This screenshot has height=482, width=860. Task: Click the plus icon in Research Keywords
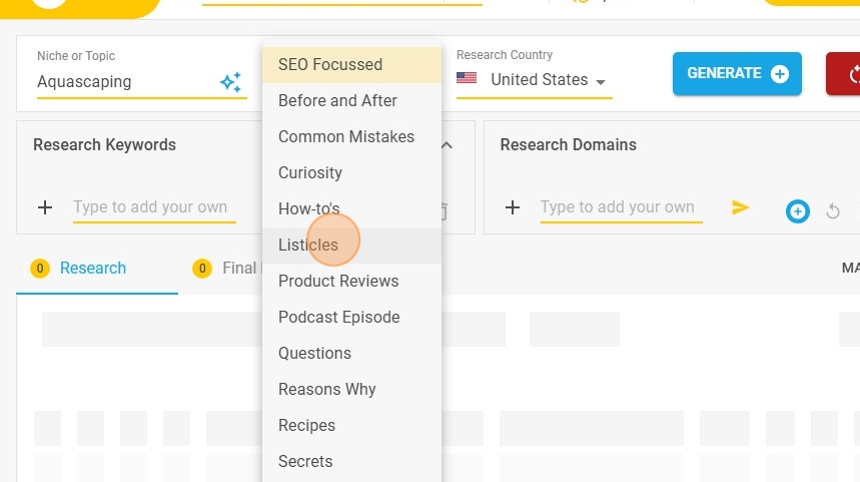coord(45,208)
